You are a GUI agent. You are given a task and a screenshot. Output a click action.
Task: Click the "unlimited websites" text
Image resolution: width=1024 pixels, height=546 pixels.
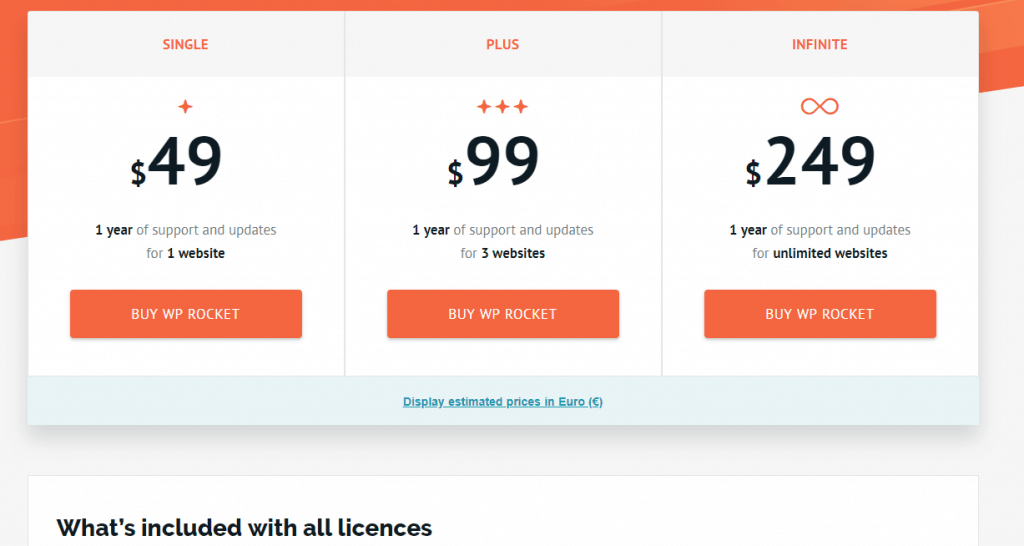coord(830,253)
